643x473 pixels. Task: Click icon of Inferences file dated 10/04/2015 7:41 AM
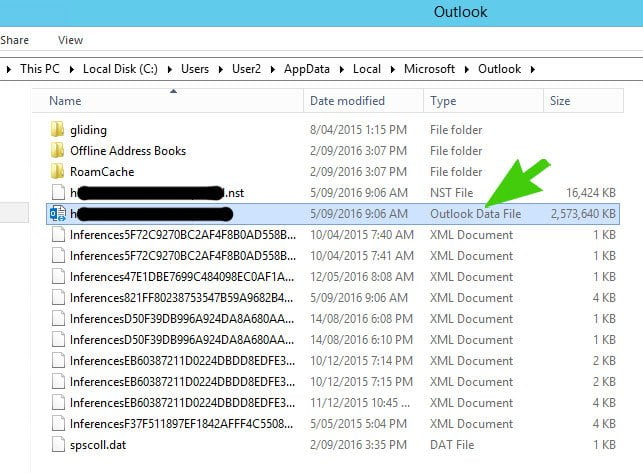58,256
